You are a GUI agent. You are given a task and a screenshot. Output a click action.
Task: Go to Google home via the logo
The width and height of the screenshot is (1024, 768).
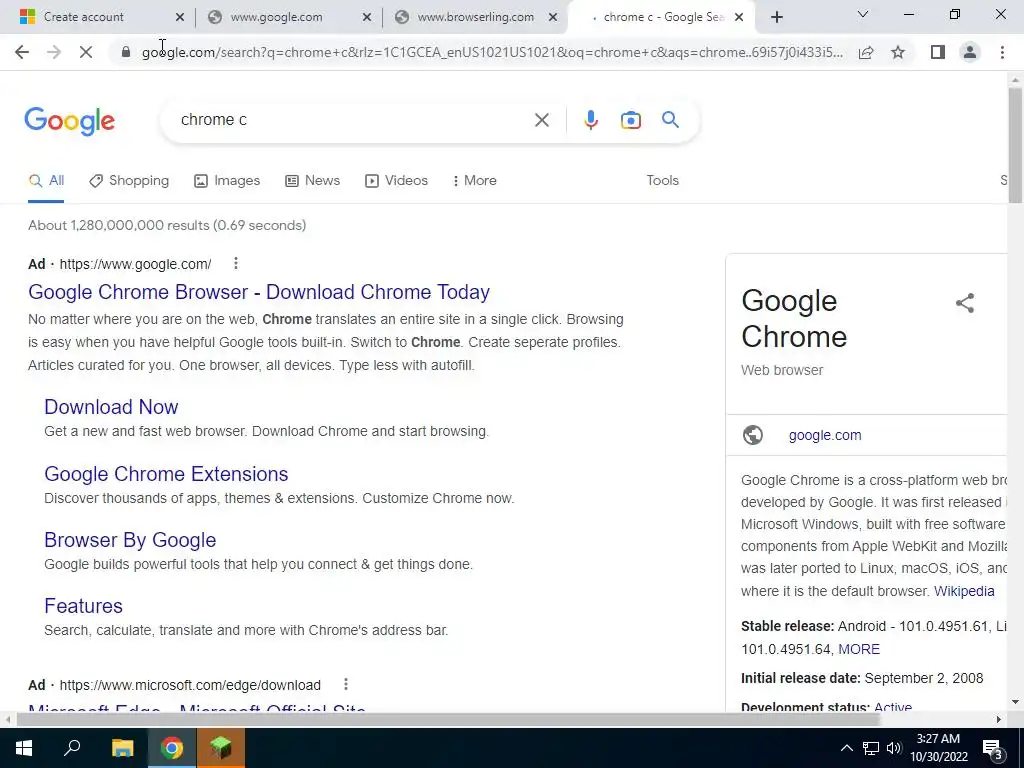[x=69, y=121]
